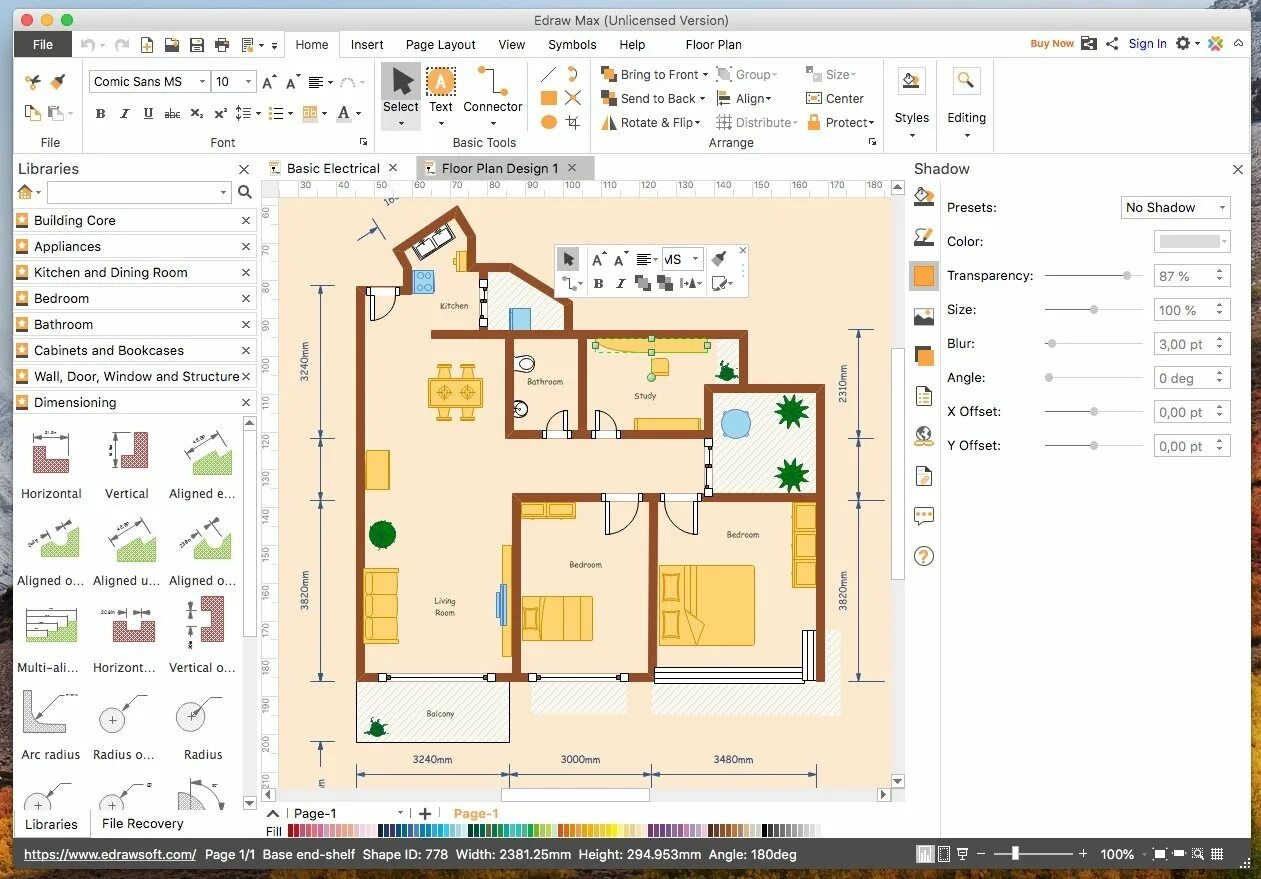
Task: Switch to the Page Layout tab
Action: [440, 44]
